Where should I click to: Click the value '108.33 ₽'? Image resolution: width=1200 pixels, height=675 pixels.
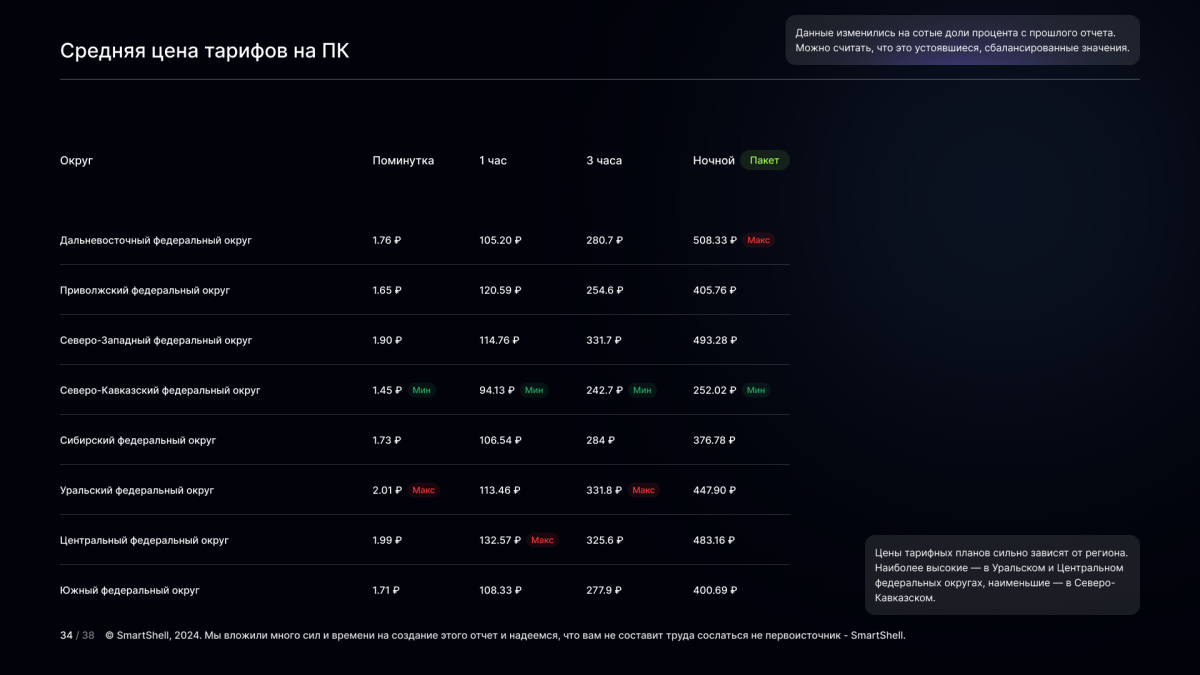pos(500,591)
